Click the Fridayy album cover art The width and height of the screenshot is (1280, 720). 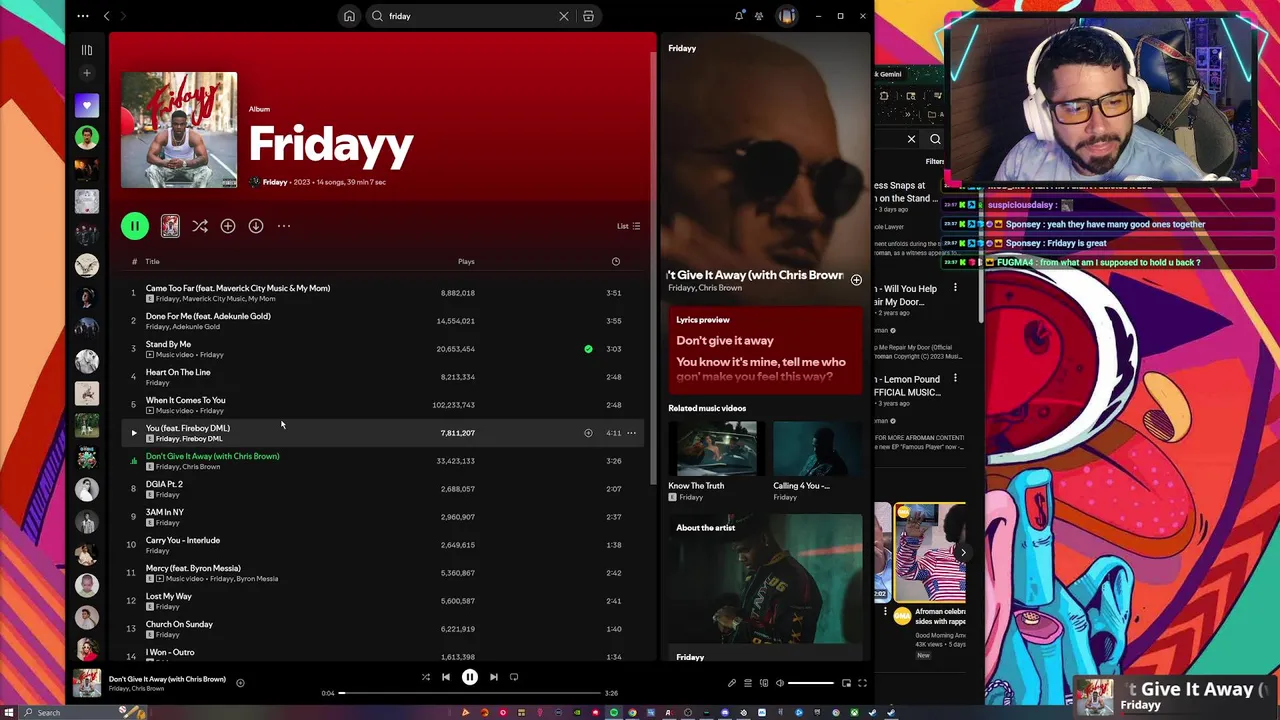pos(179,130)
